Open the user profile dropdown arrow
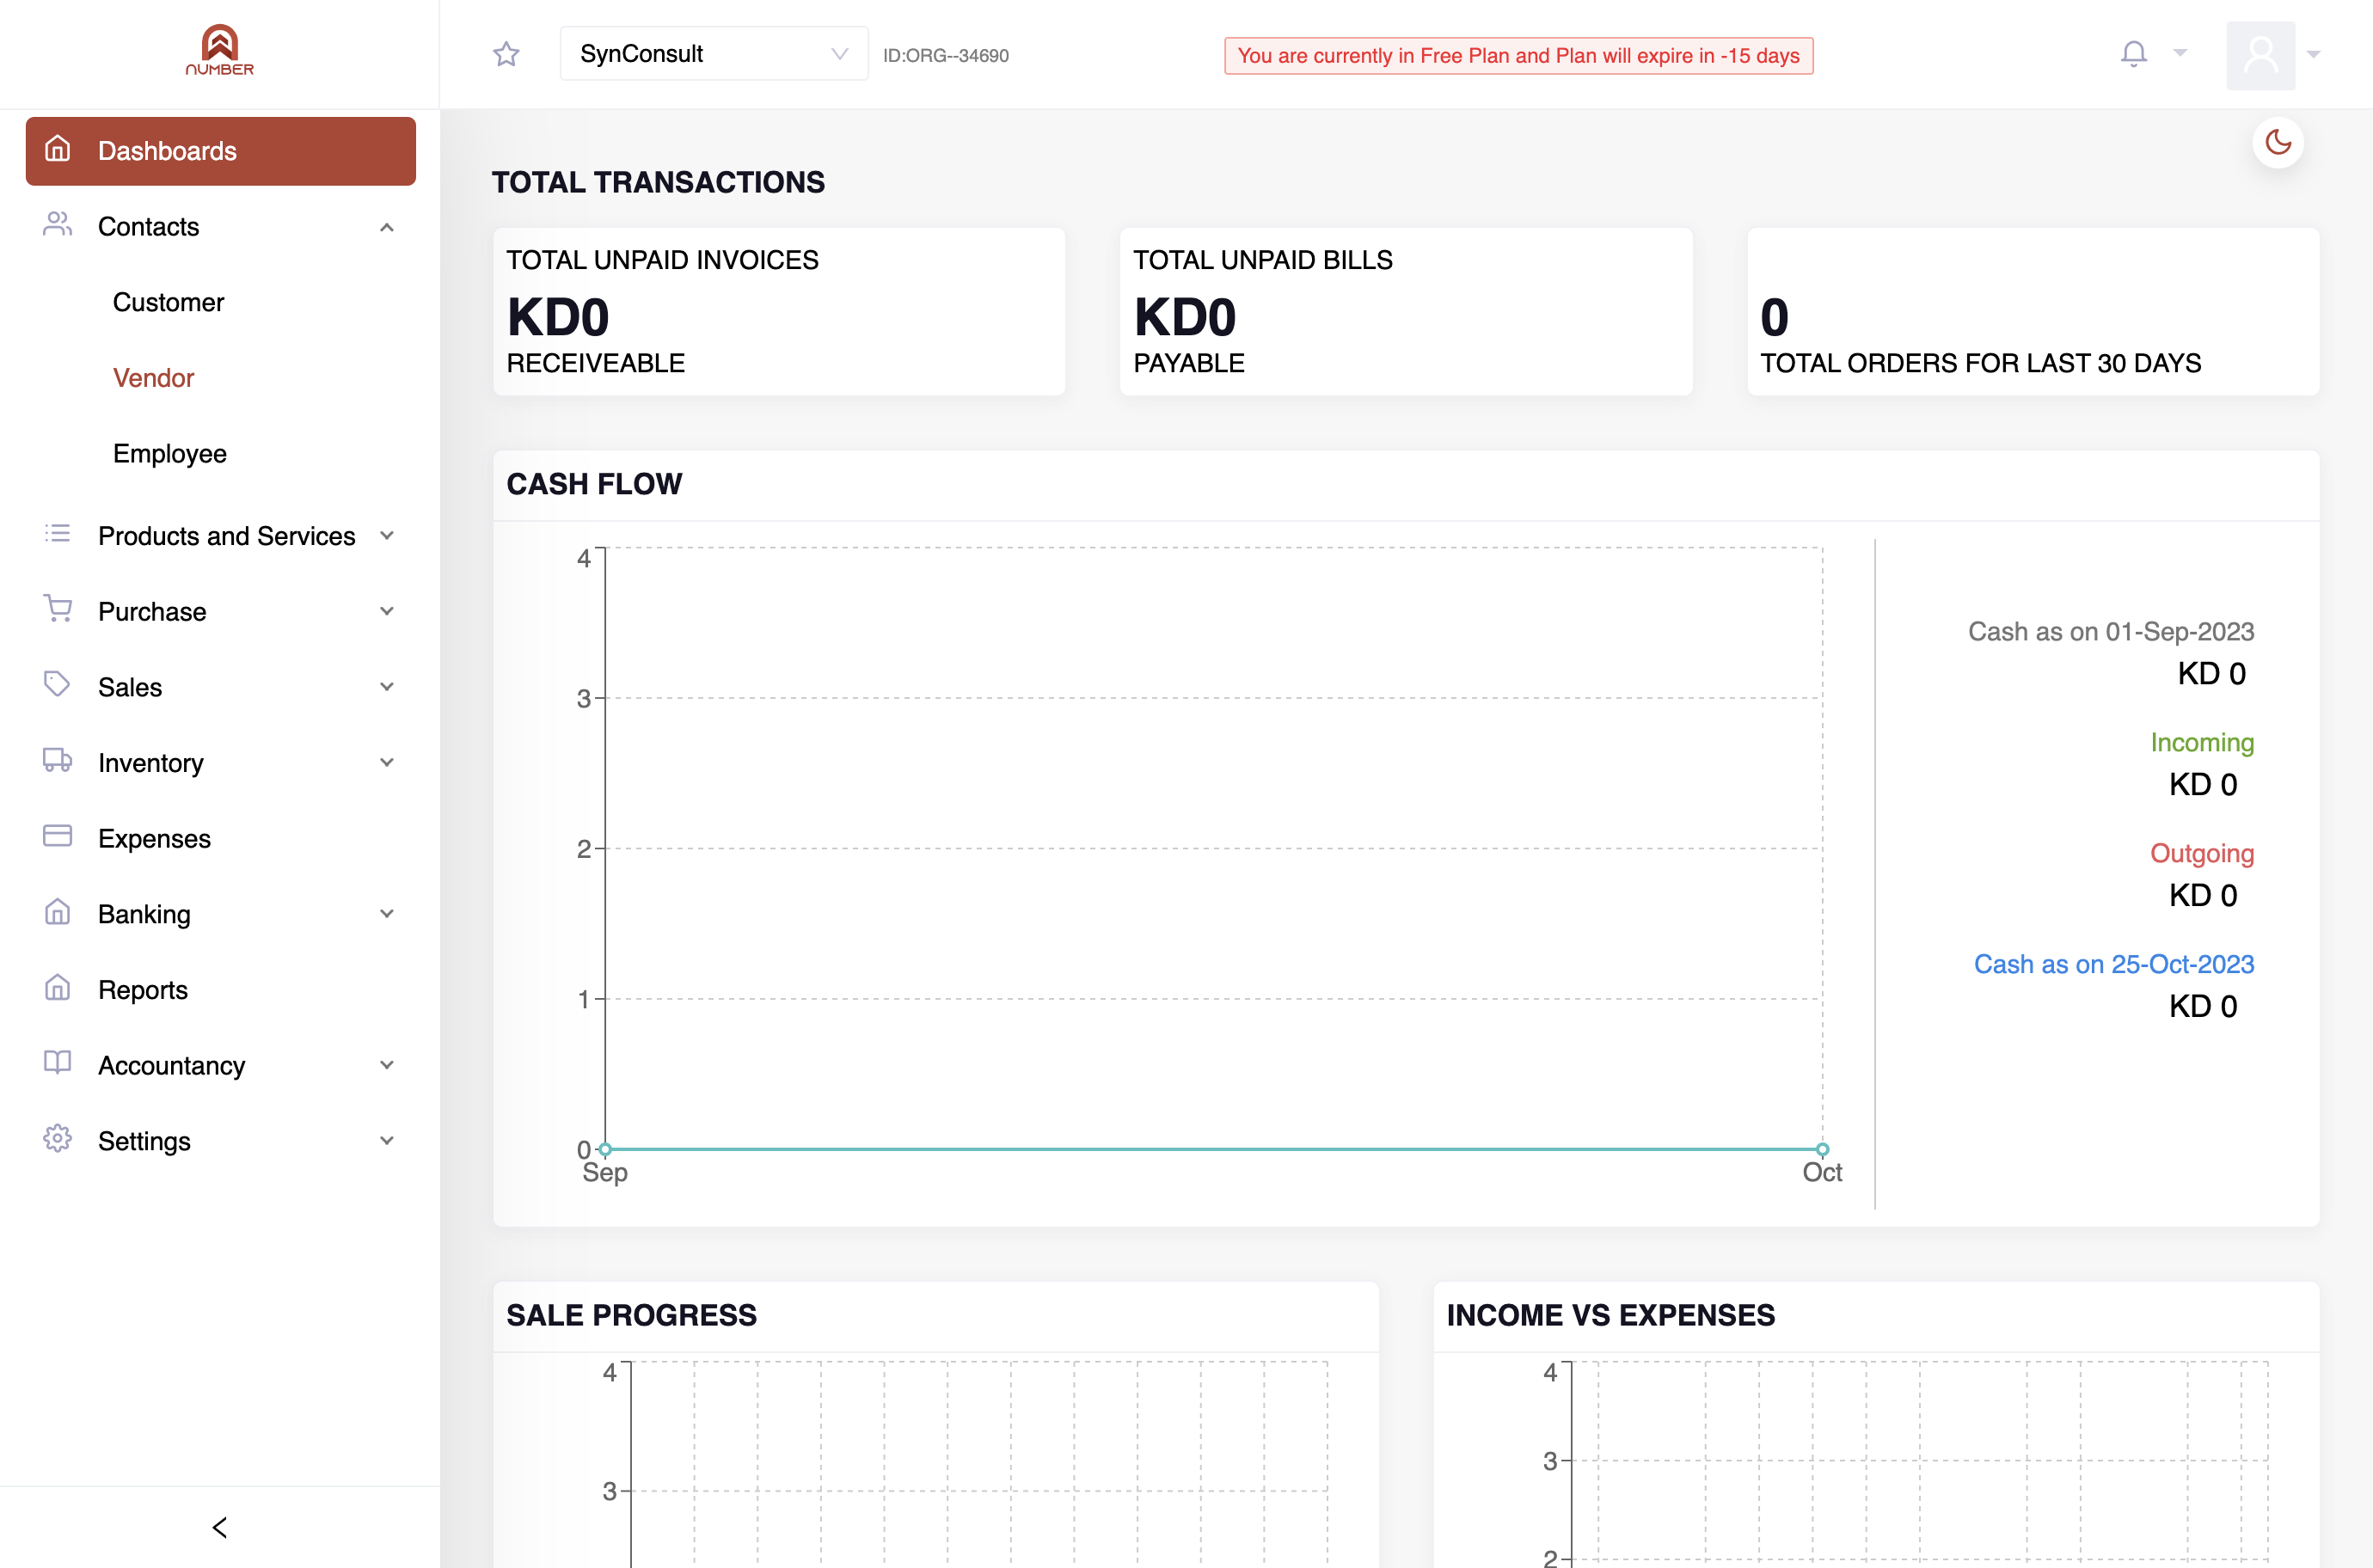2373x1568 pixels. point(2314,54)
